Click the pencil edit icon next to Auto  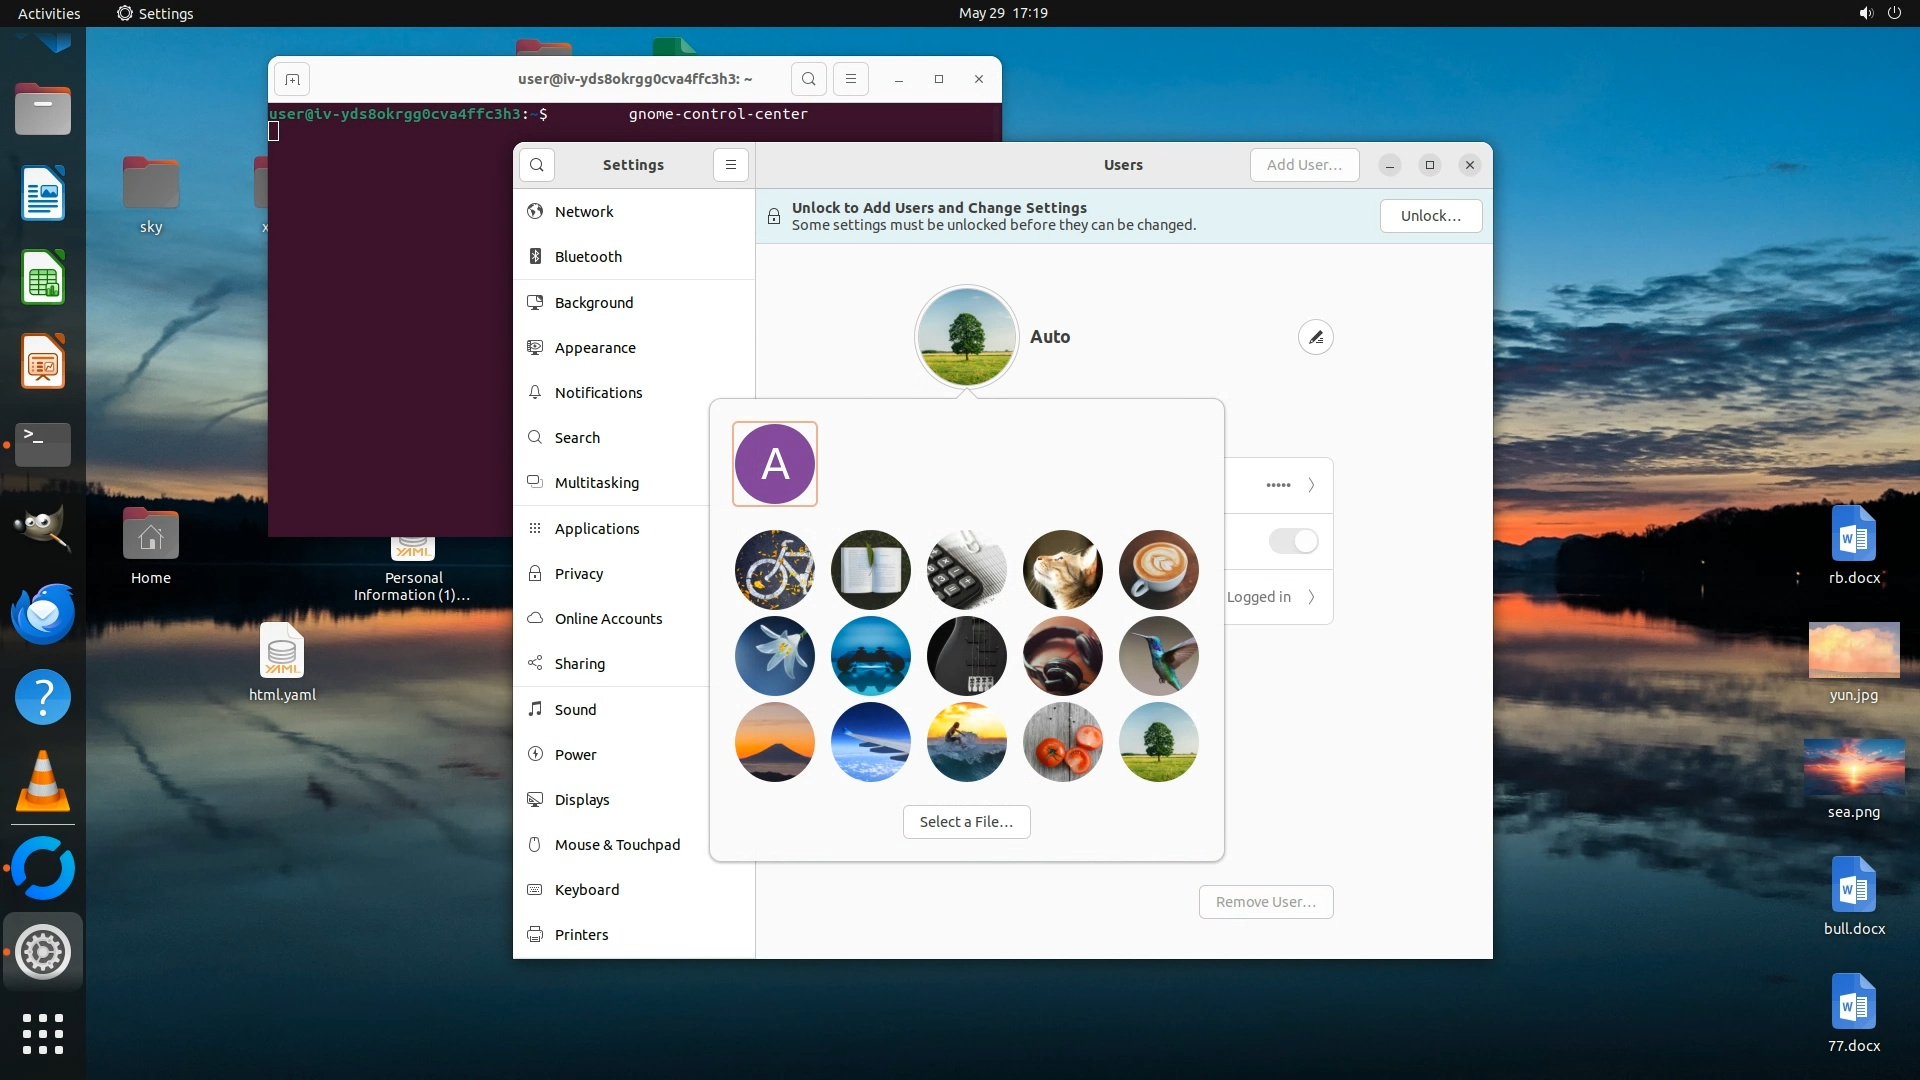click(x=1315, y=337)
